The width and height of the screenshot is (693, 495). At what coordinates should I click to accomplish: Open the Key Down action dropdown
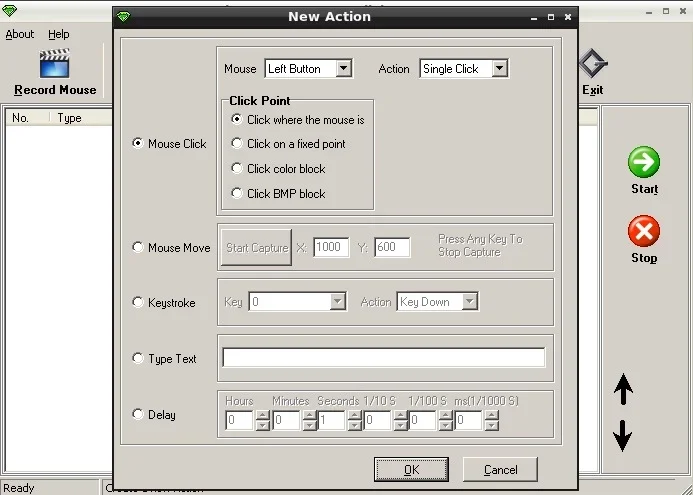point(469,301)
